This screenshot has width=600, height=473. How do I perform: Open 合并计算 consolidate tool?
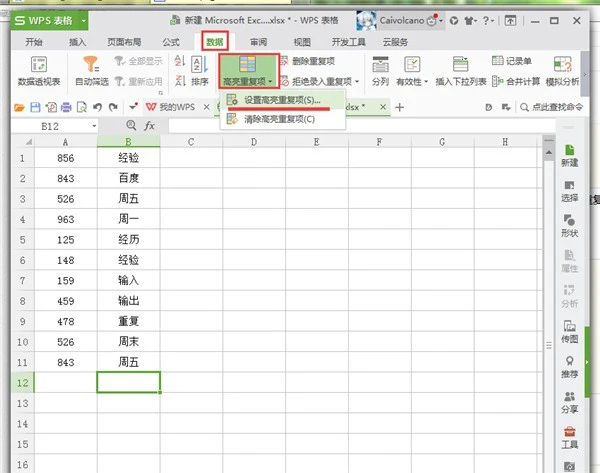pos(517,80)
